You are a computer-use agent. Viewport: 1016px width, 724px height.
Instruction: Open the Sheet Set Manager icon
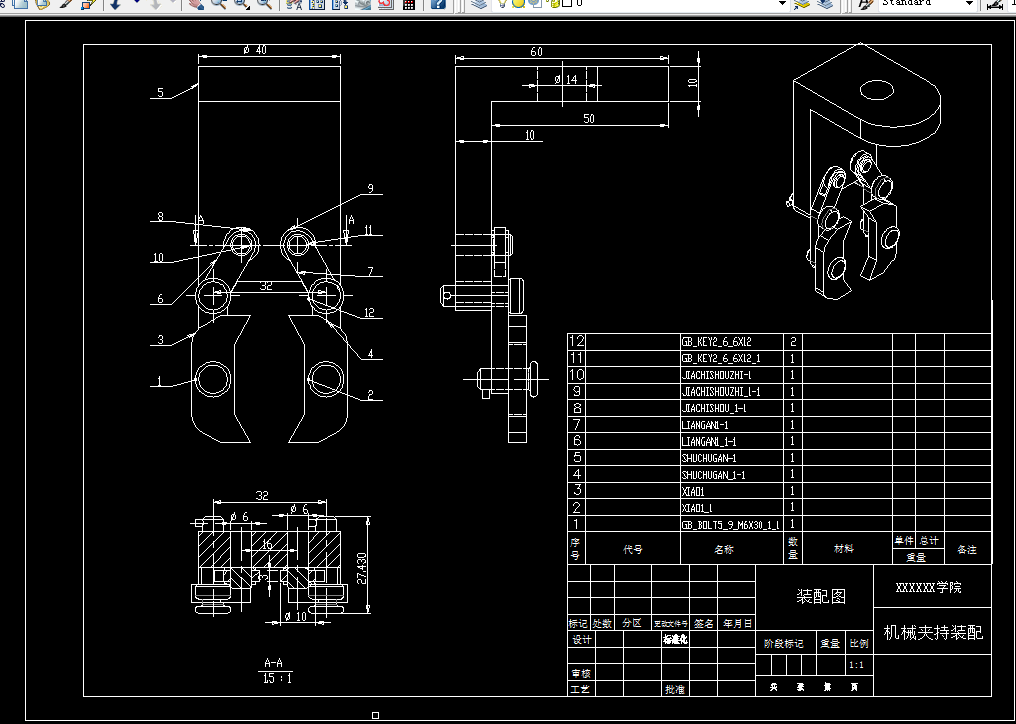(x=363, y=4)
